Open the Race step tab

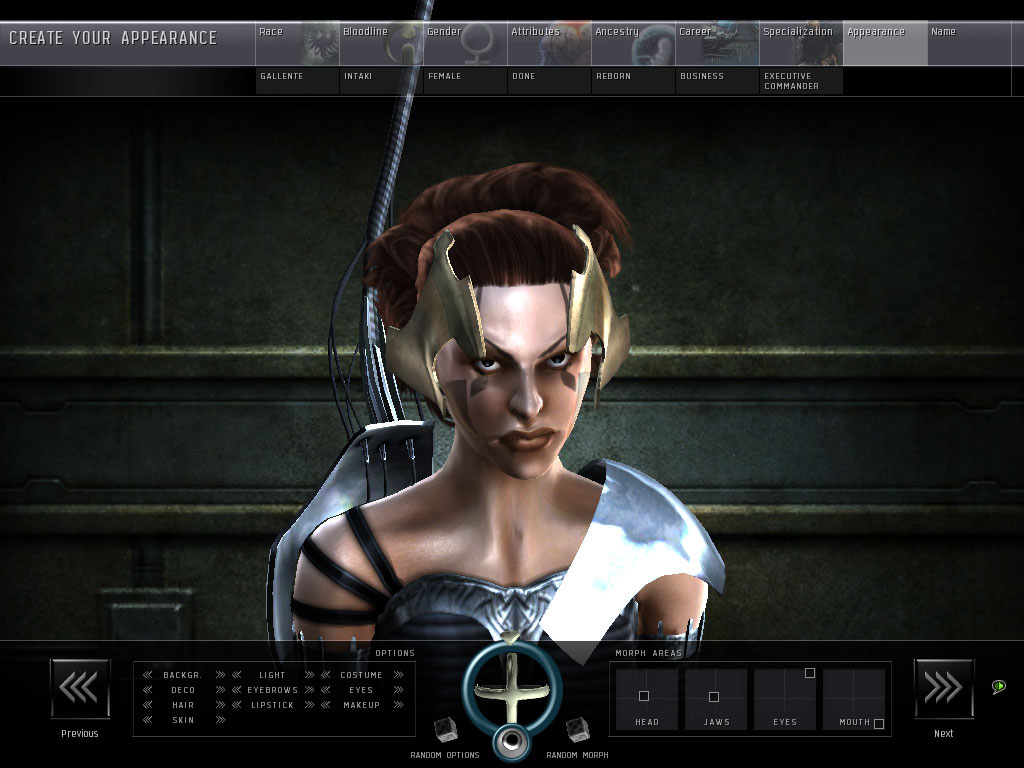point(297,43)
